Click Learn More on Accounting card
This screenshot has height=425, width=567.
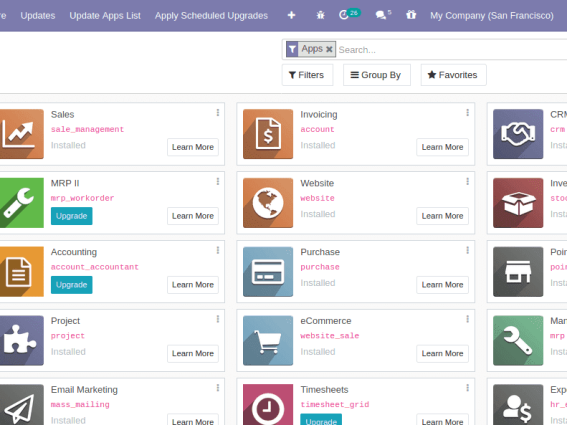tap(193, 285)
